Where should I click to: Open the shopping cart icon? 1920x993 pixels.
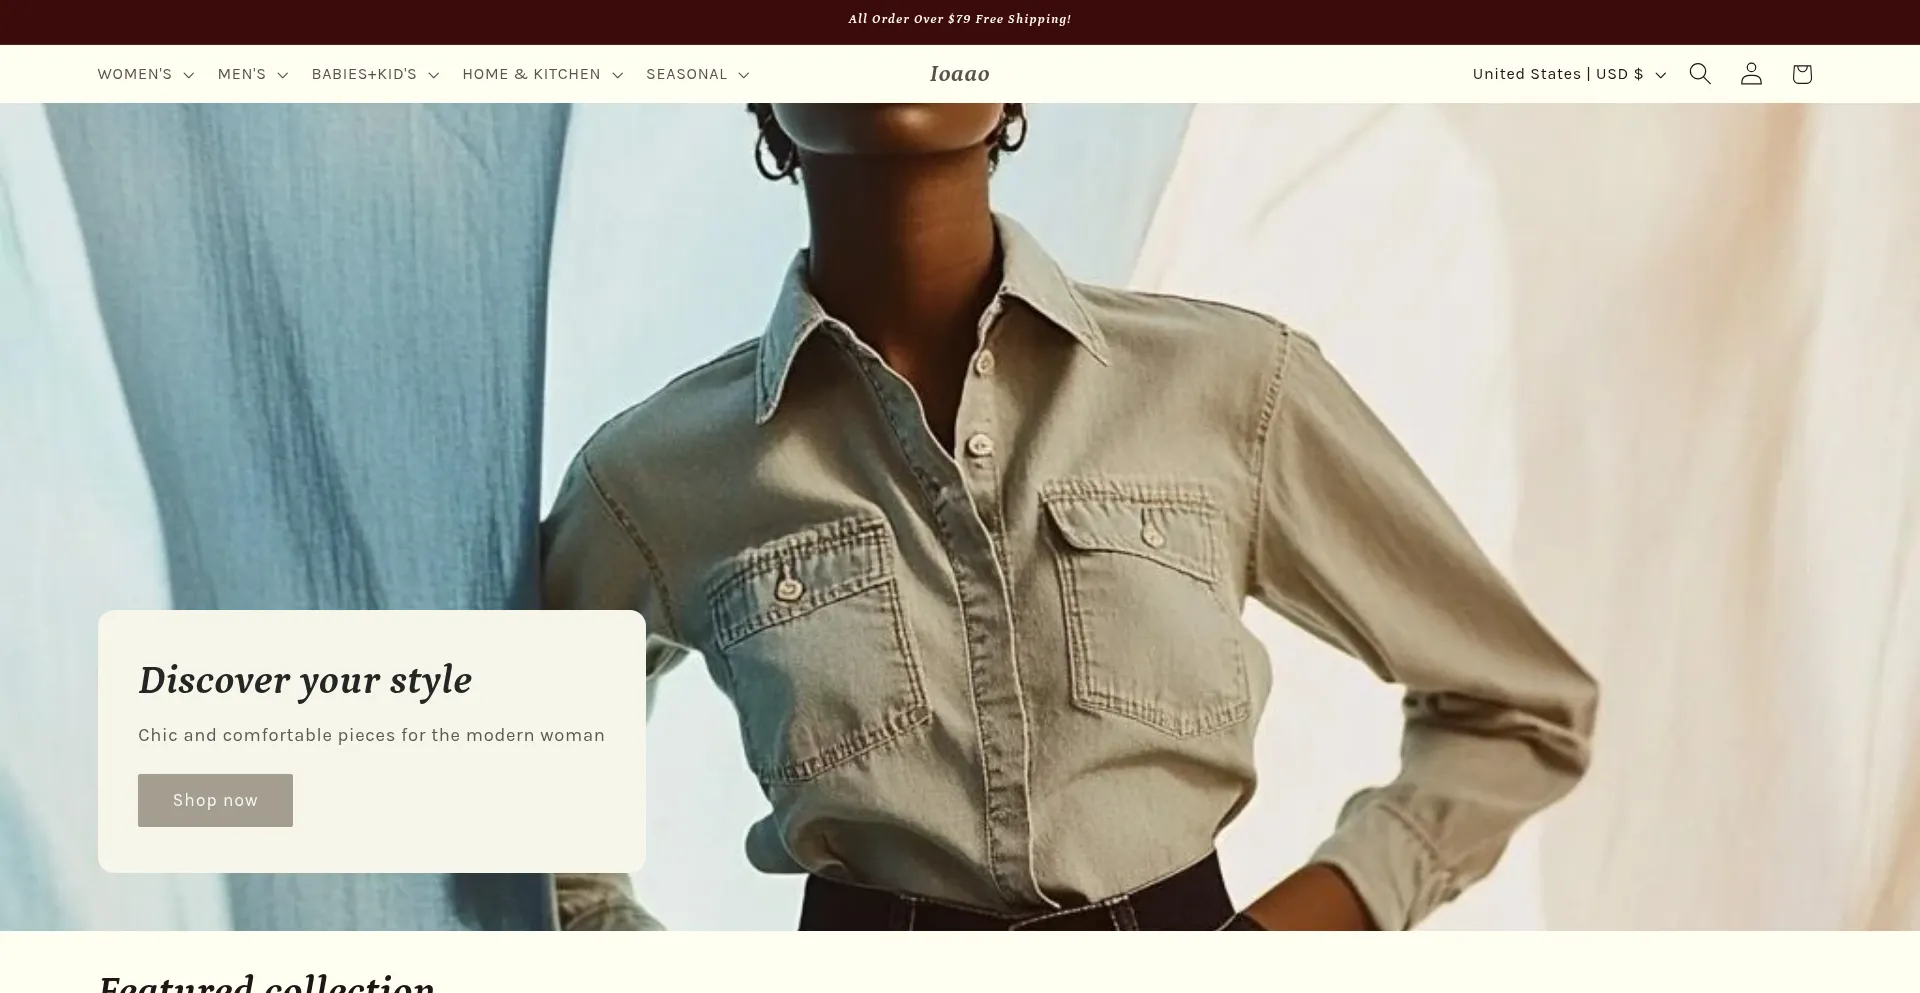1802,74
